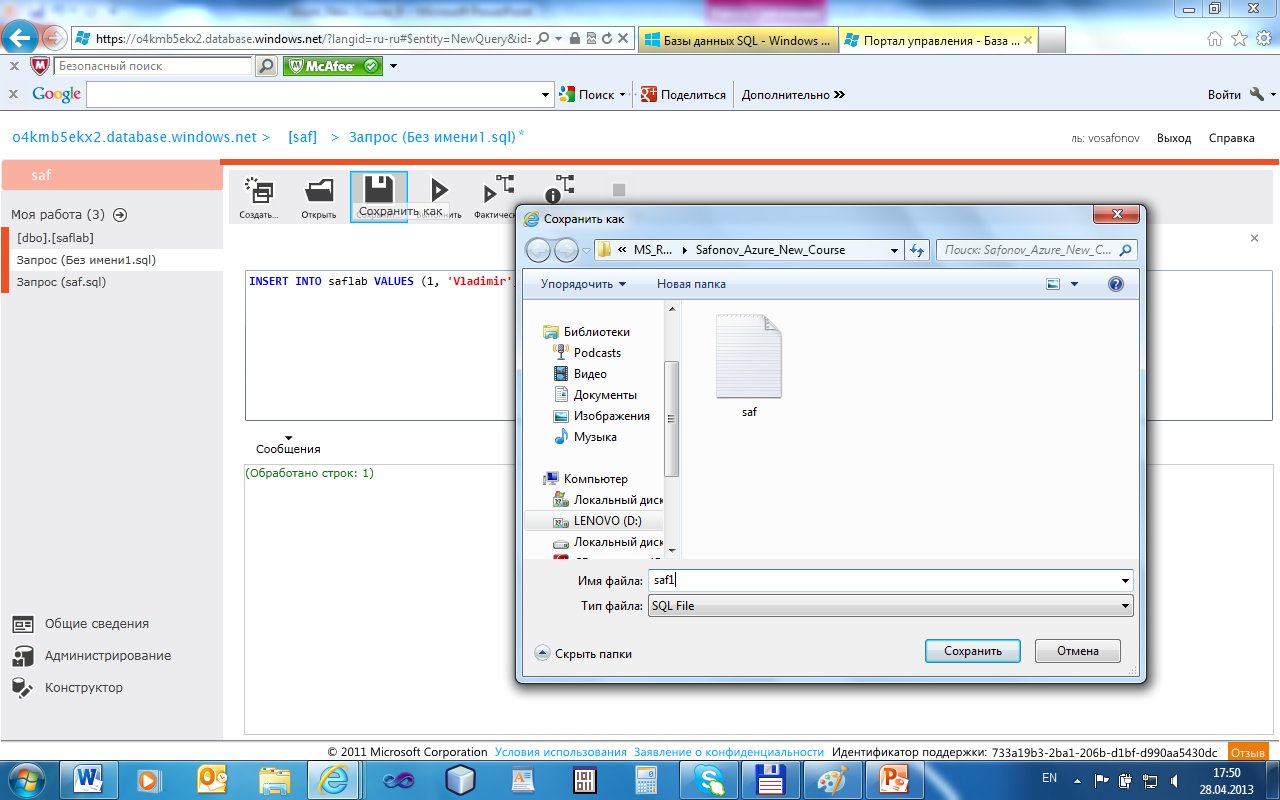
Task: Click the Word icon in taskbar
Action: [x=90, y=779]
